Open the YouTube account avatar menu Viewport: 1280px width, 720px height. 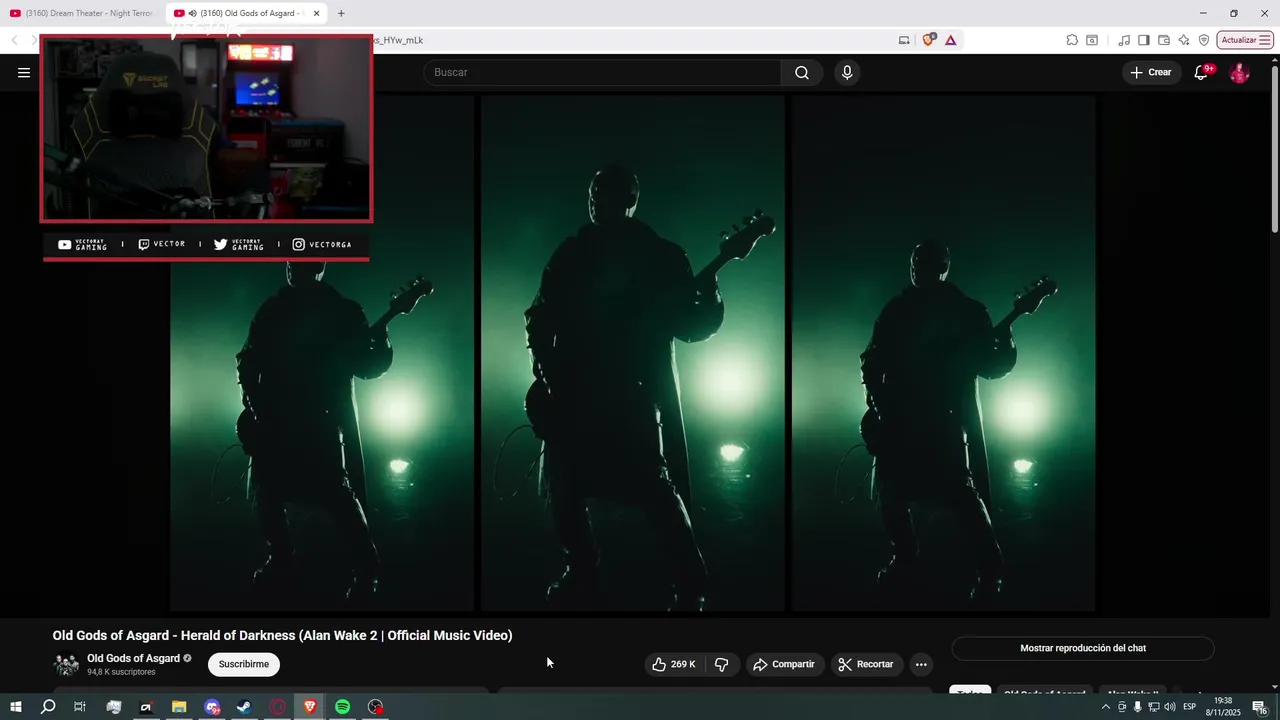click(1239, 72)
